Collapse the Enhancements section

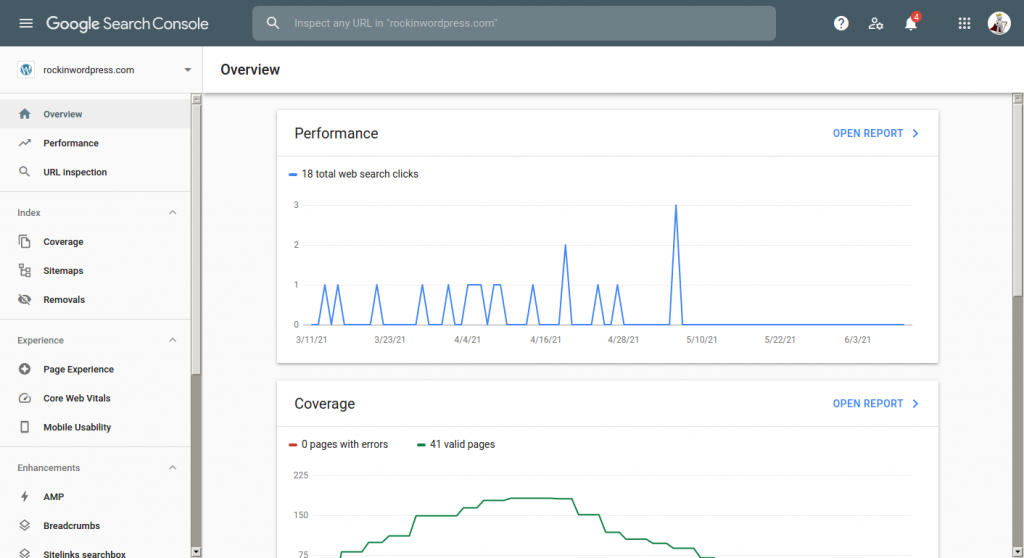[172, 467]
